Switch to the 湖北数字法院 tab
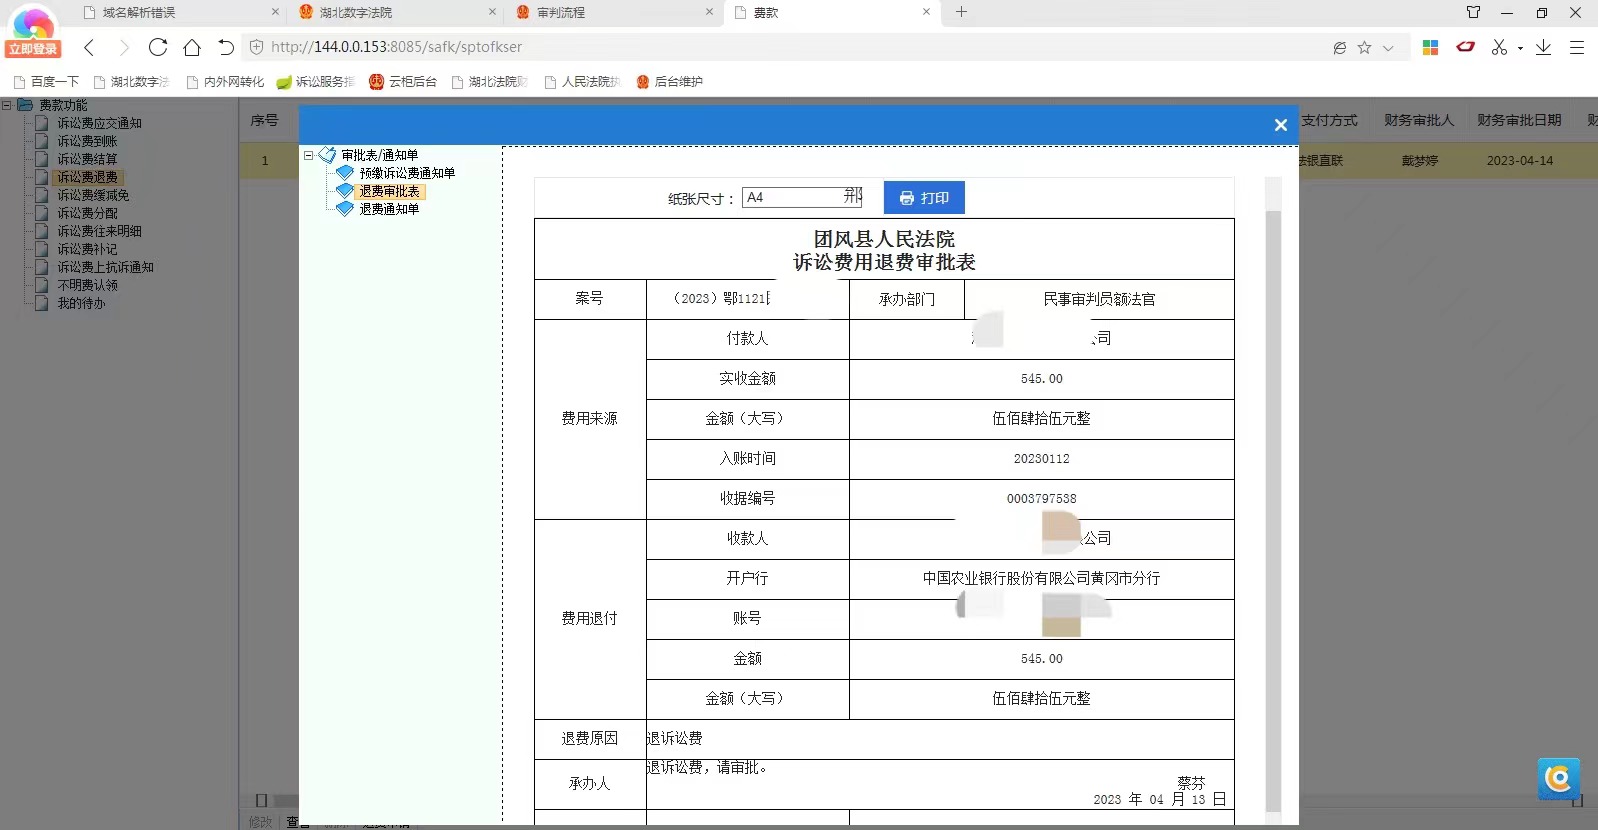The width and height of the screenshot is (1598, 830). click(x=356, y=12)
